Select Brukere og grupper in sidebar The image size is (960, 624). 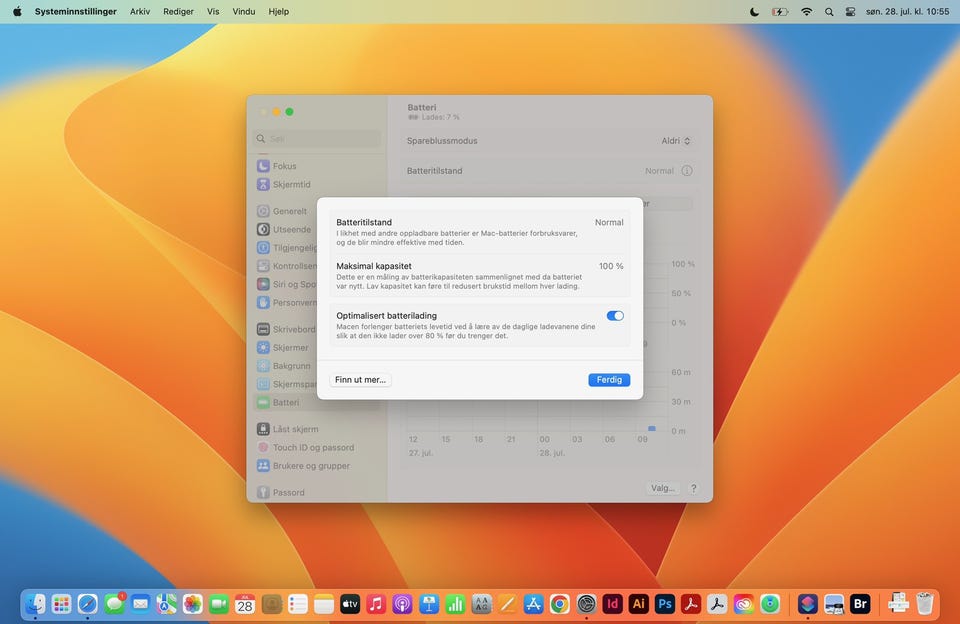[x=317, y=466]
